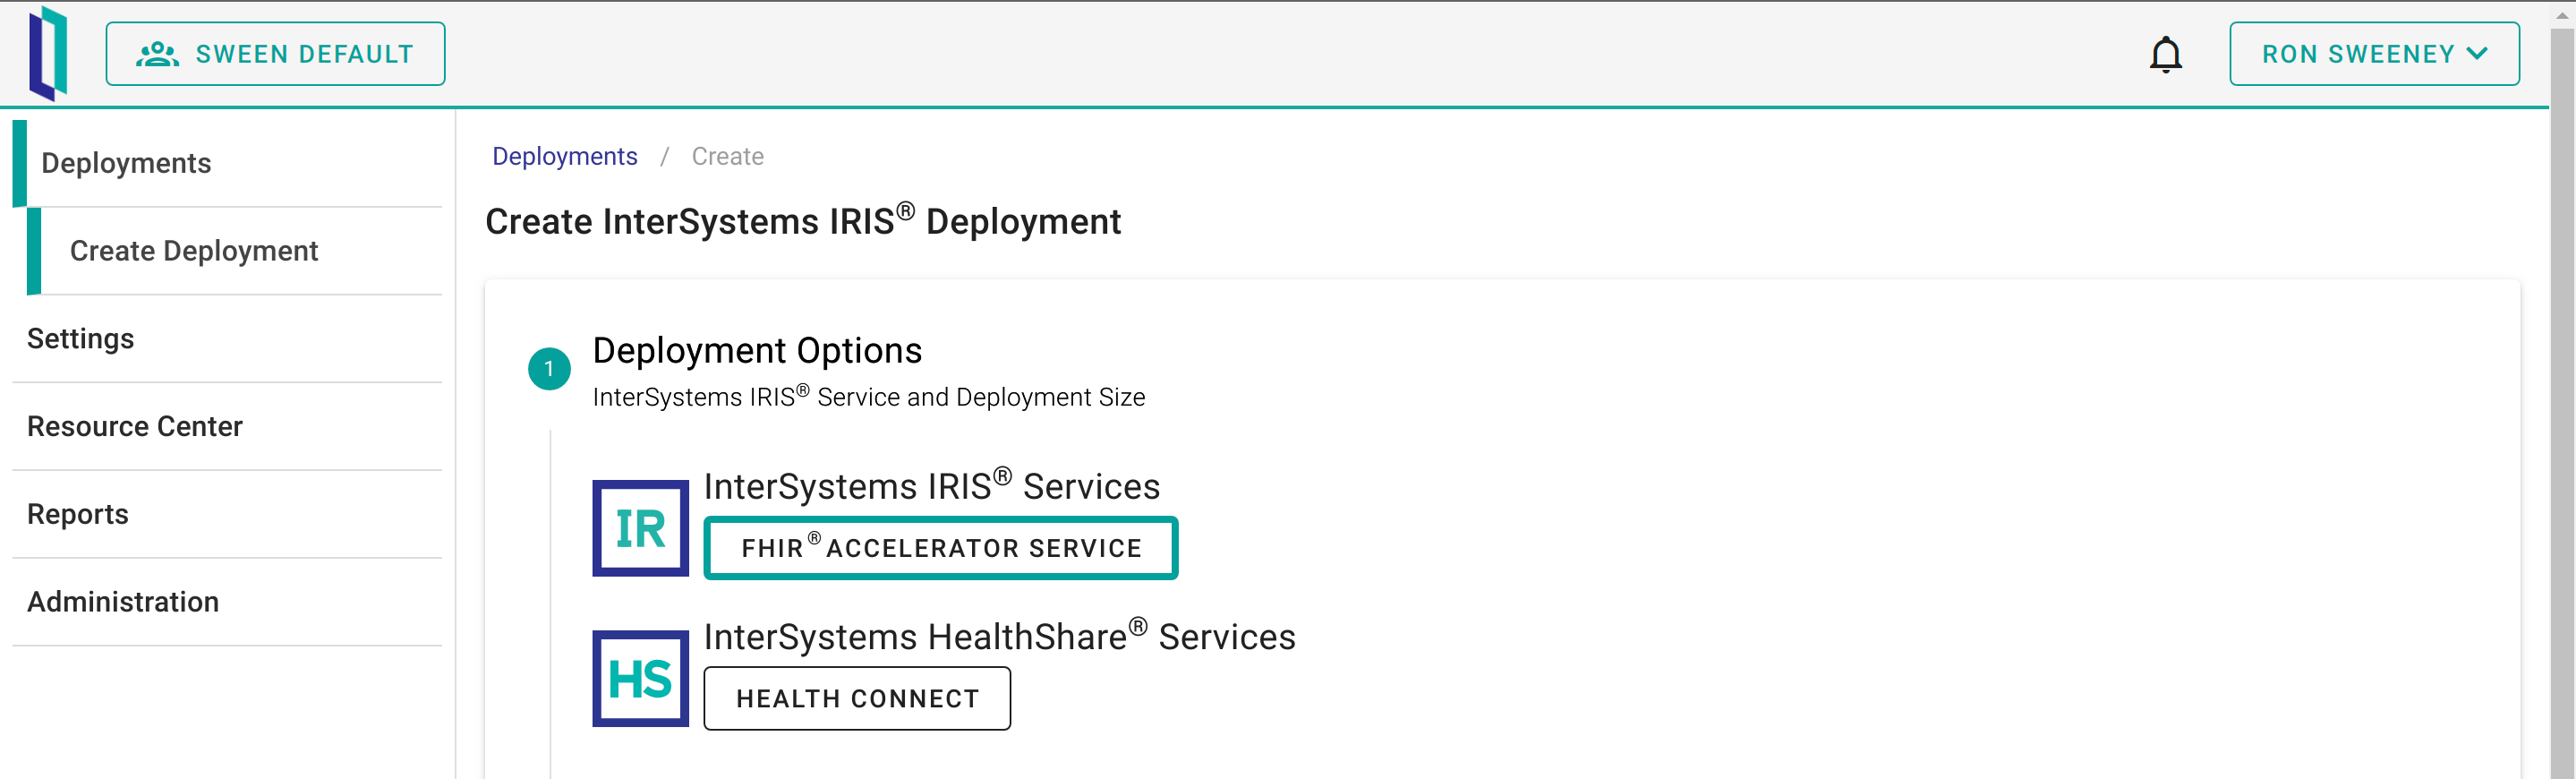Open the Ron Sweeney user dropdown
2576x779 pixels.
[2373, 54]
